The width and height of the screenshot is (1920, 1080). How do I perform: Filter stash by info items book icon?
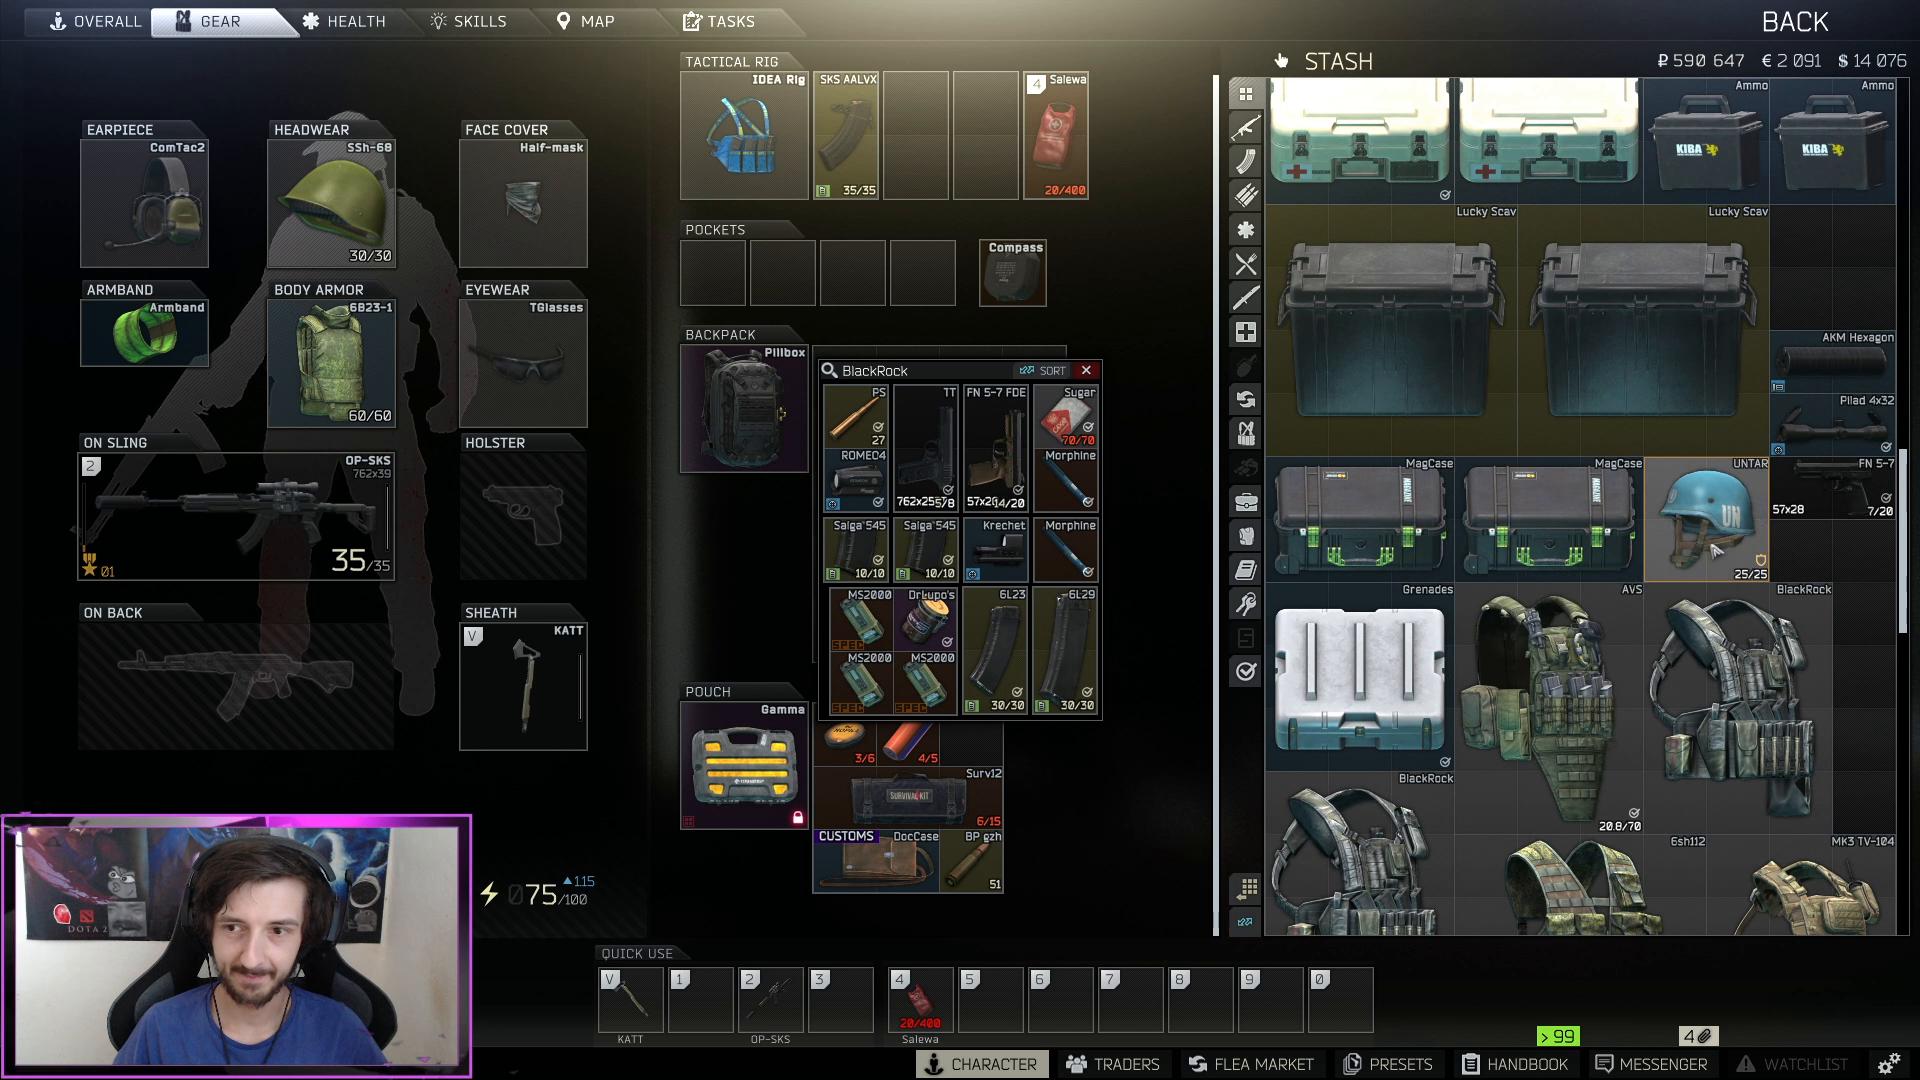[x=1245, y=570]
